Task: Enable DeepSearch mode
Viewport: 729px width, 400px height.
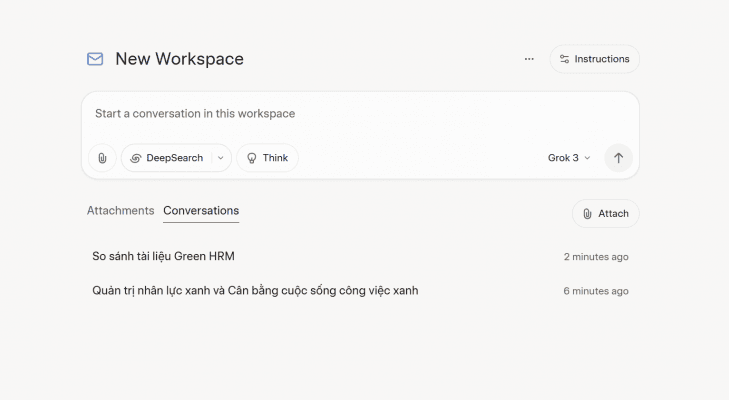Action: coord(168,158)
